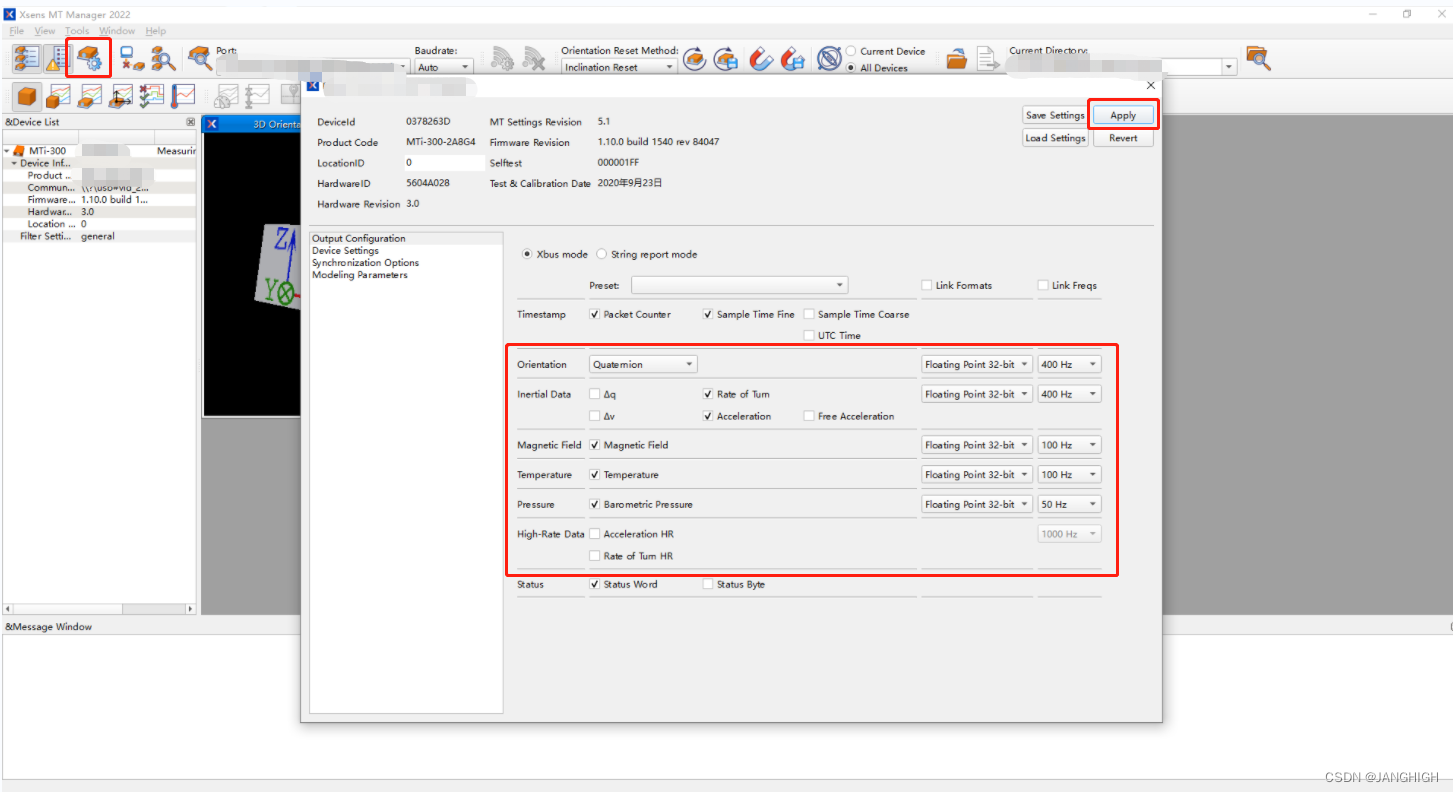Select Device Settings in the settings list
This screenshot has width=1453, height=792.
click(x=345, y=251)
